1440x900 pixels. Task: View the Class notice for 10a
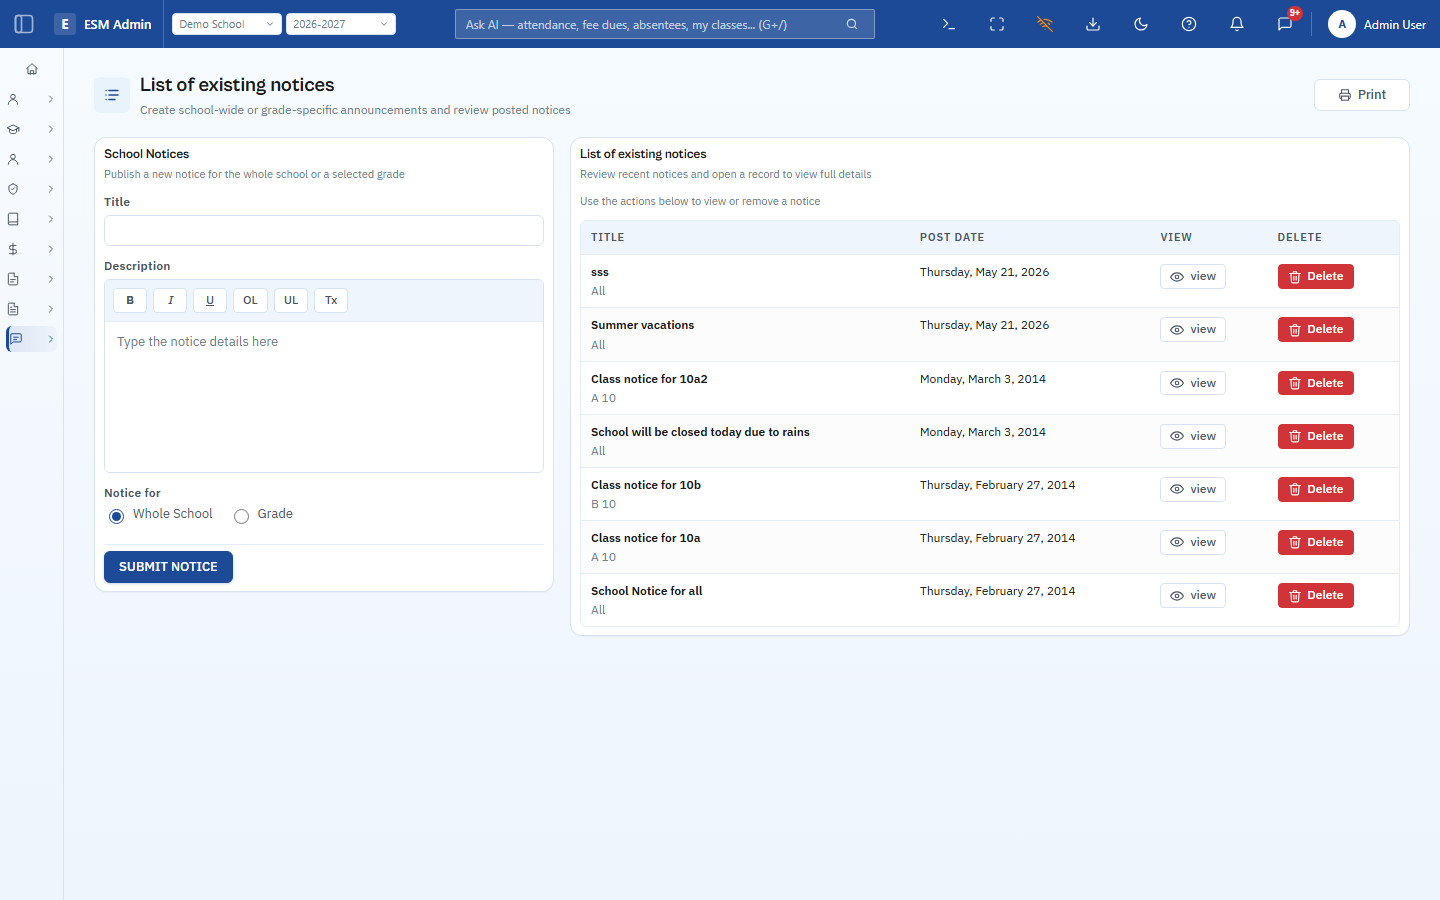[1193, 542]
